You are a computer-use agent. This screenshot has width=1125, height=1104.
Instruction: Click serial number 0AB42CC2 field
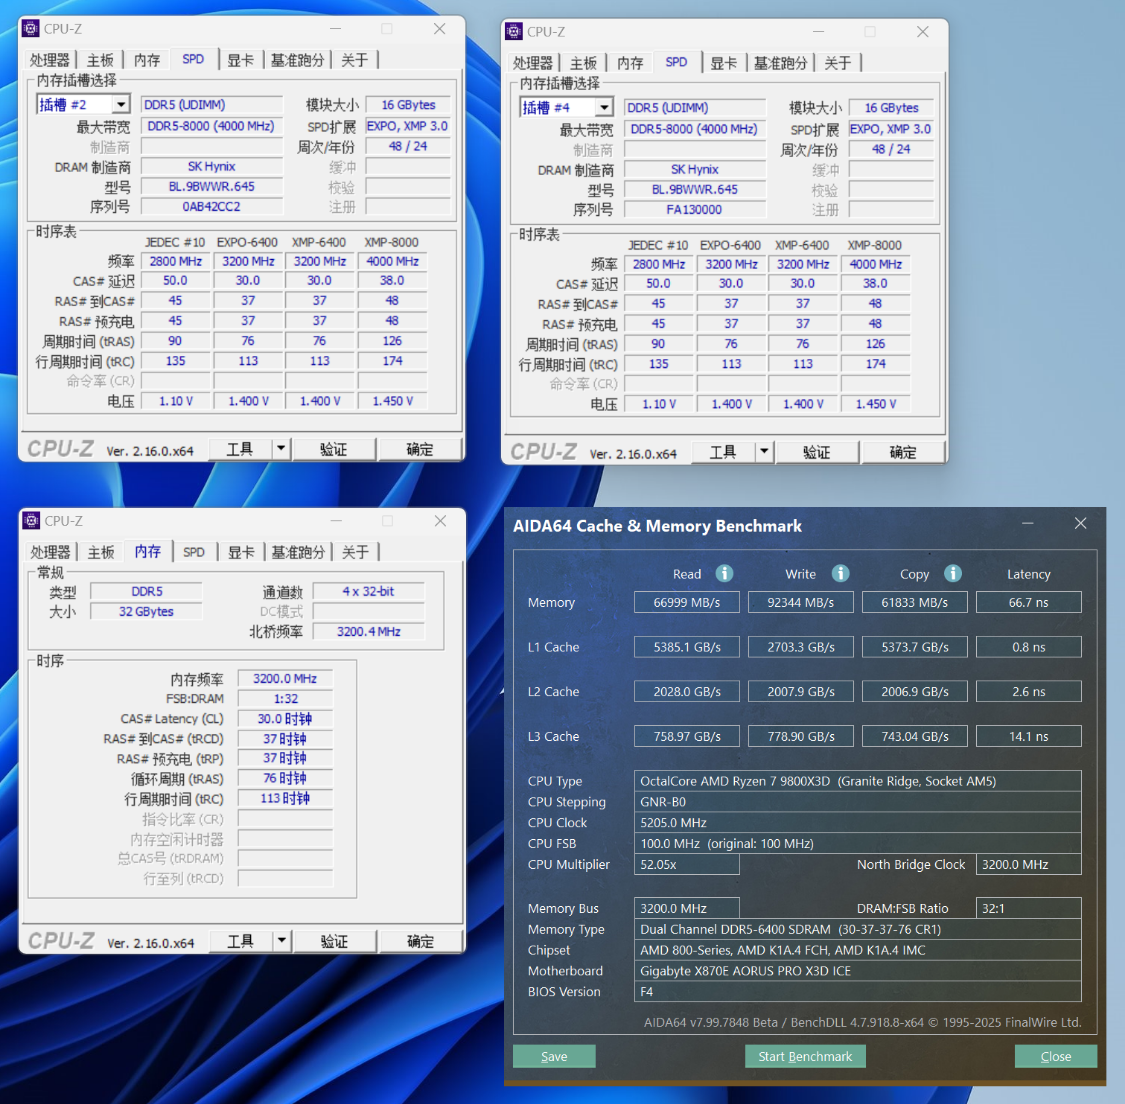(x=212, y=207)
